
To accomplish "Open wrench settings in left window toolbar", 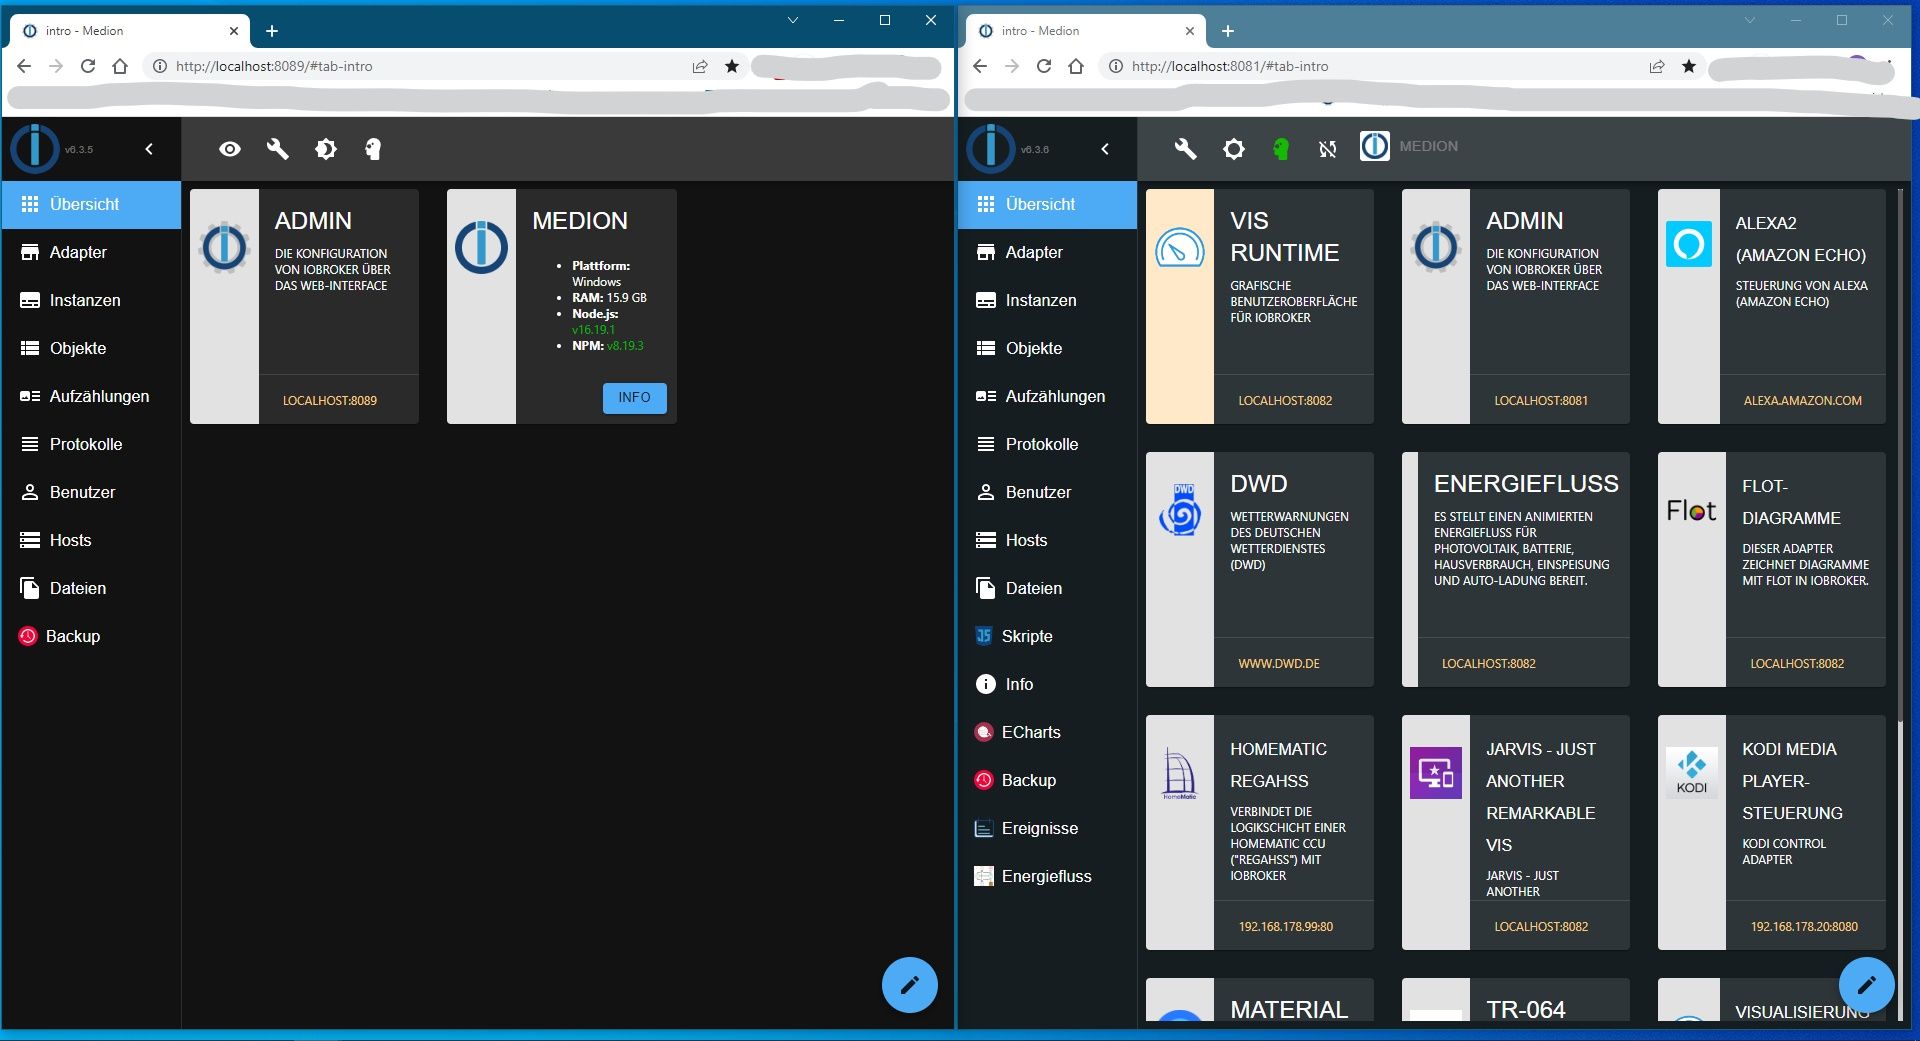I will tap(278, 149).
